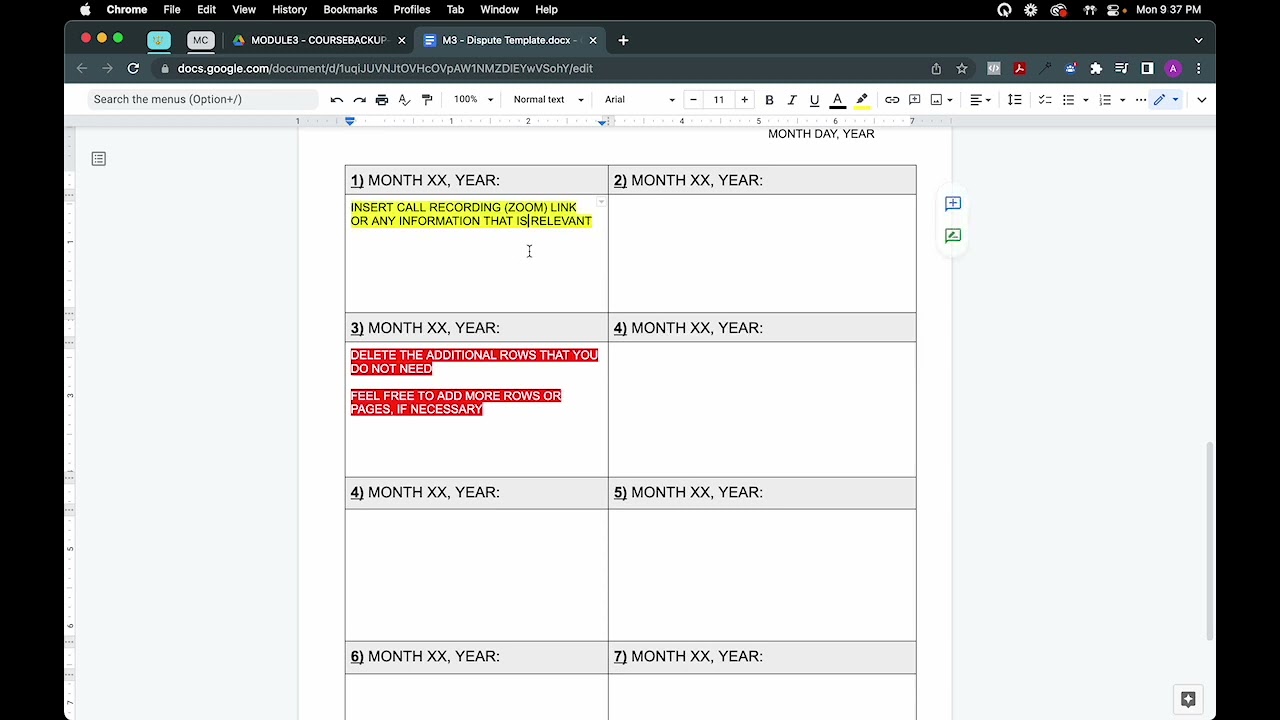This screenshot has width=1280, height=720.
Task: Collapse the menus with the chevron
Action: pyautogui.click(x=1202, y=99)
